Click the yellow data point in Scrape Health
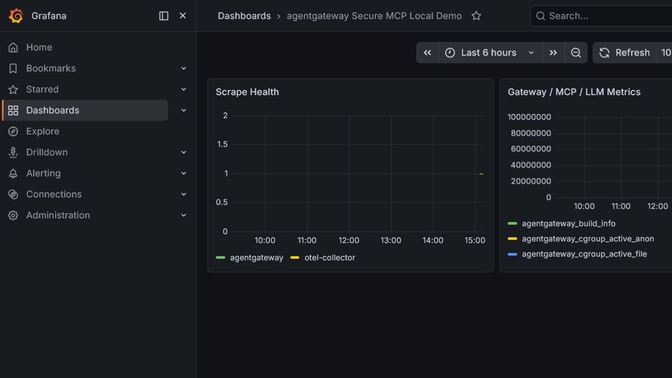672x378 pixels. tap(481, 174)
